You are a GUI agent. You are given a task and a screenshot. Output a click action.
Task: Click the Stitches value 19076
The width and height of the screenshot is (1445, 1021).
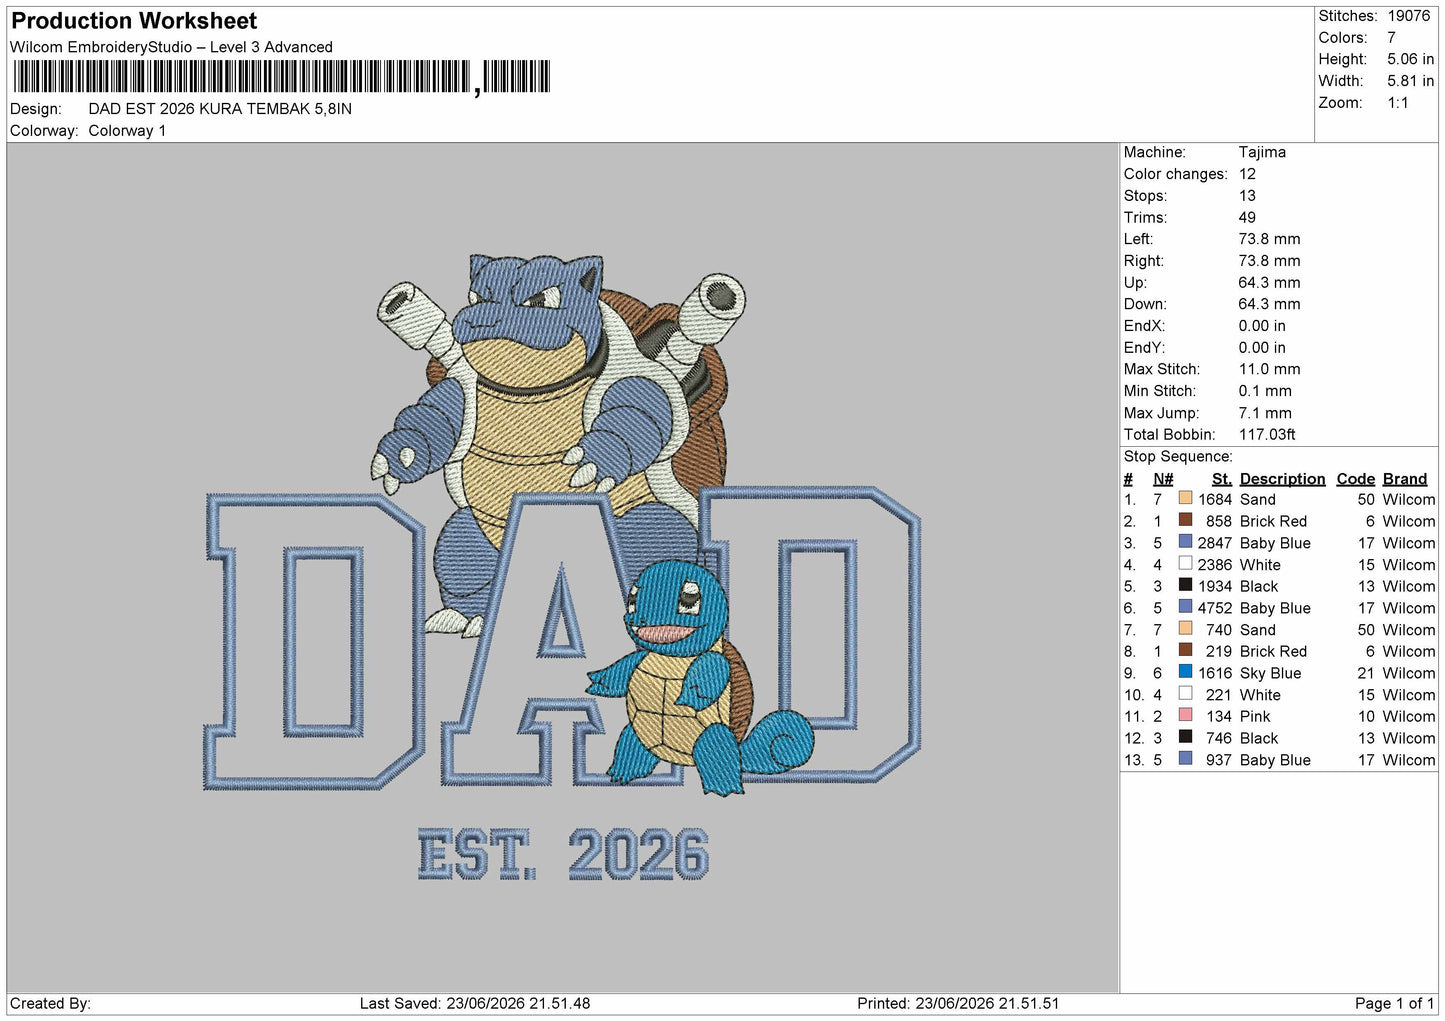tap(1408, 16)
